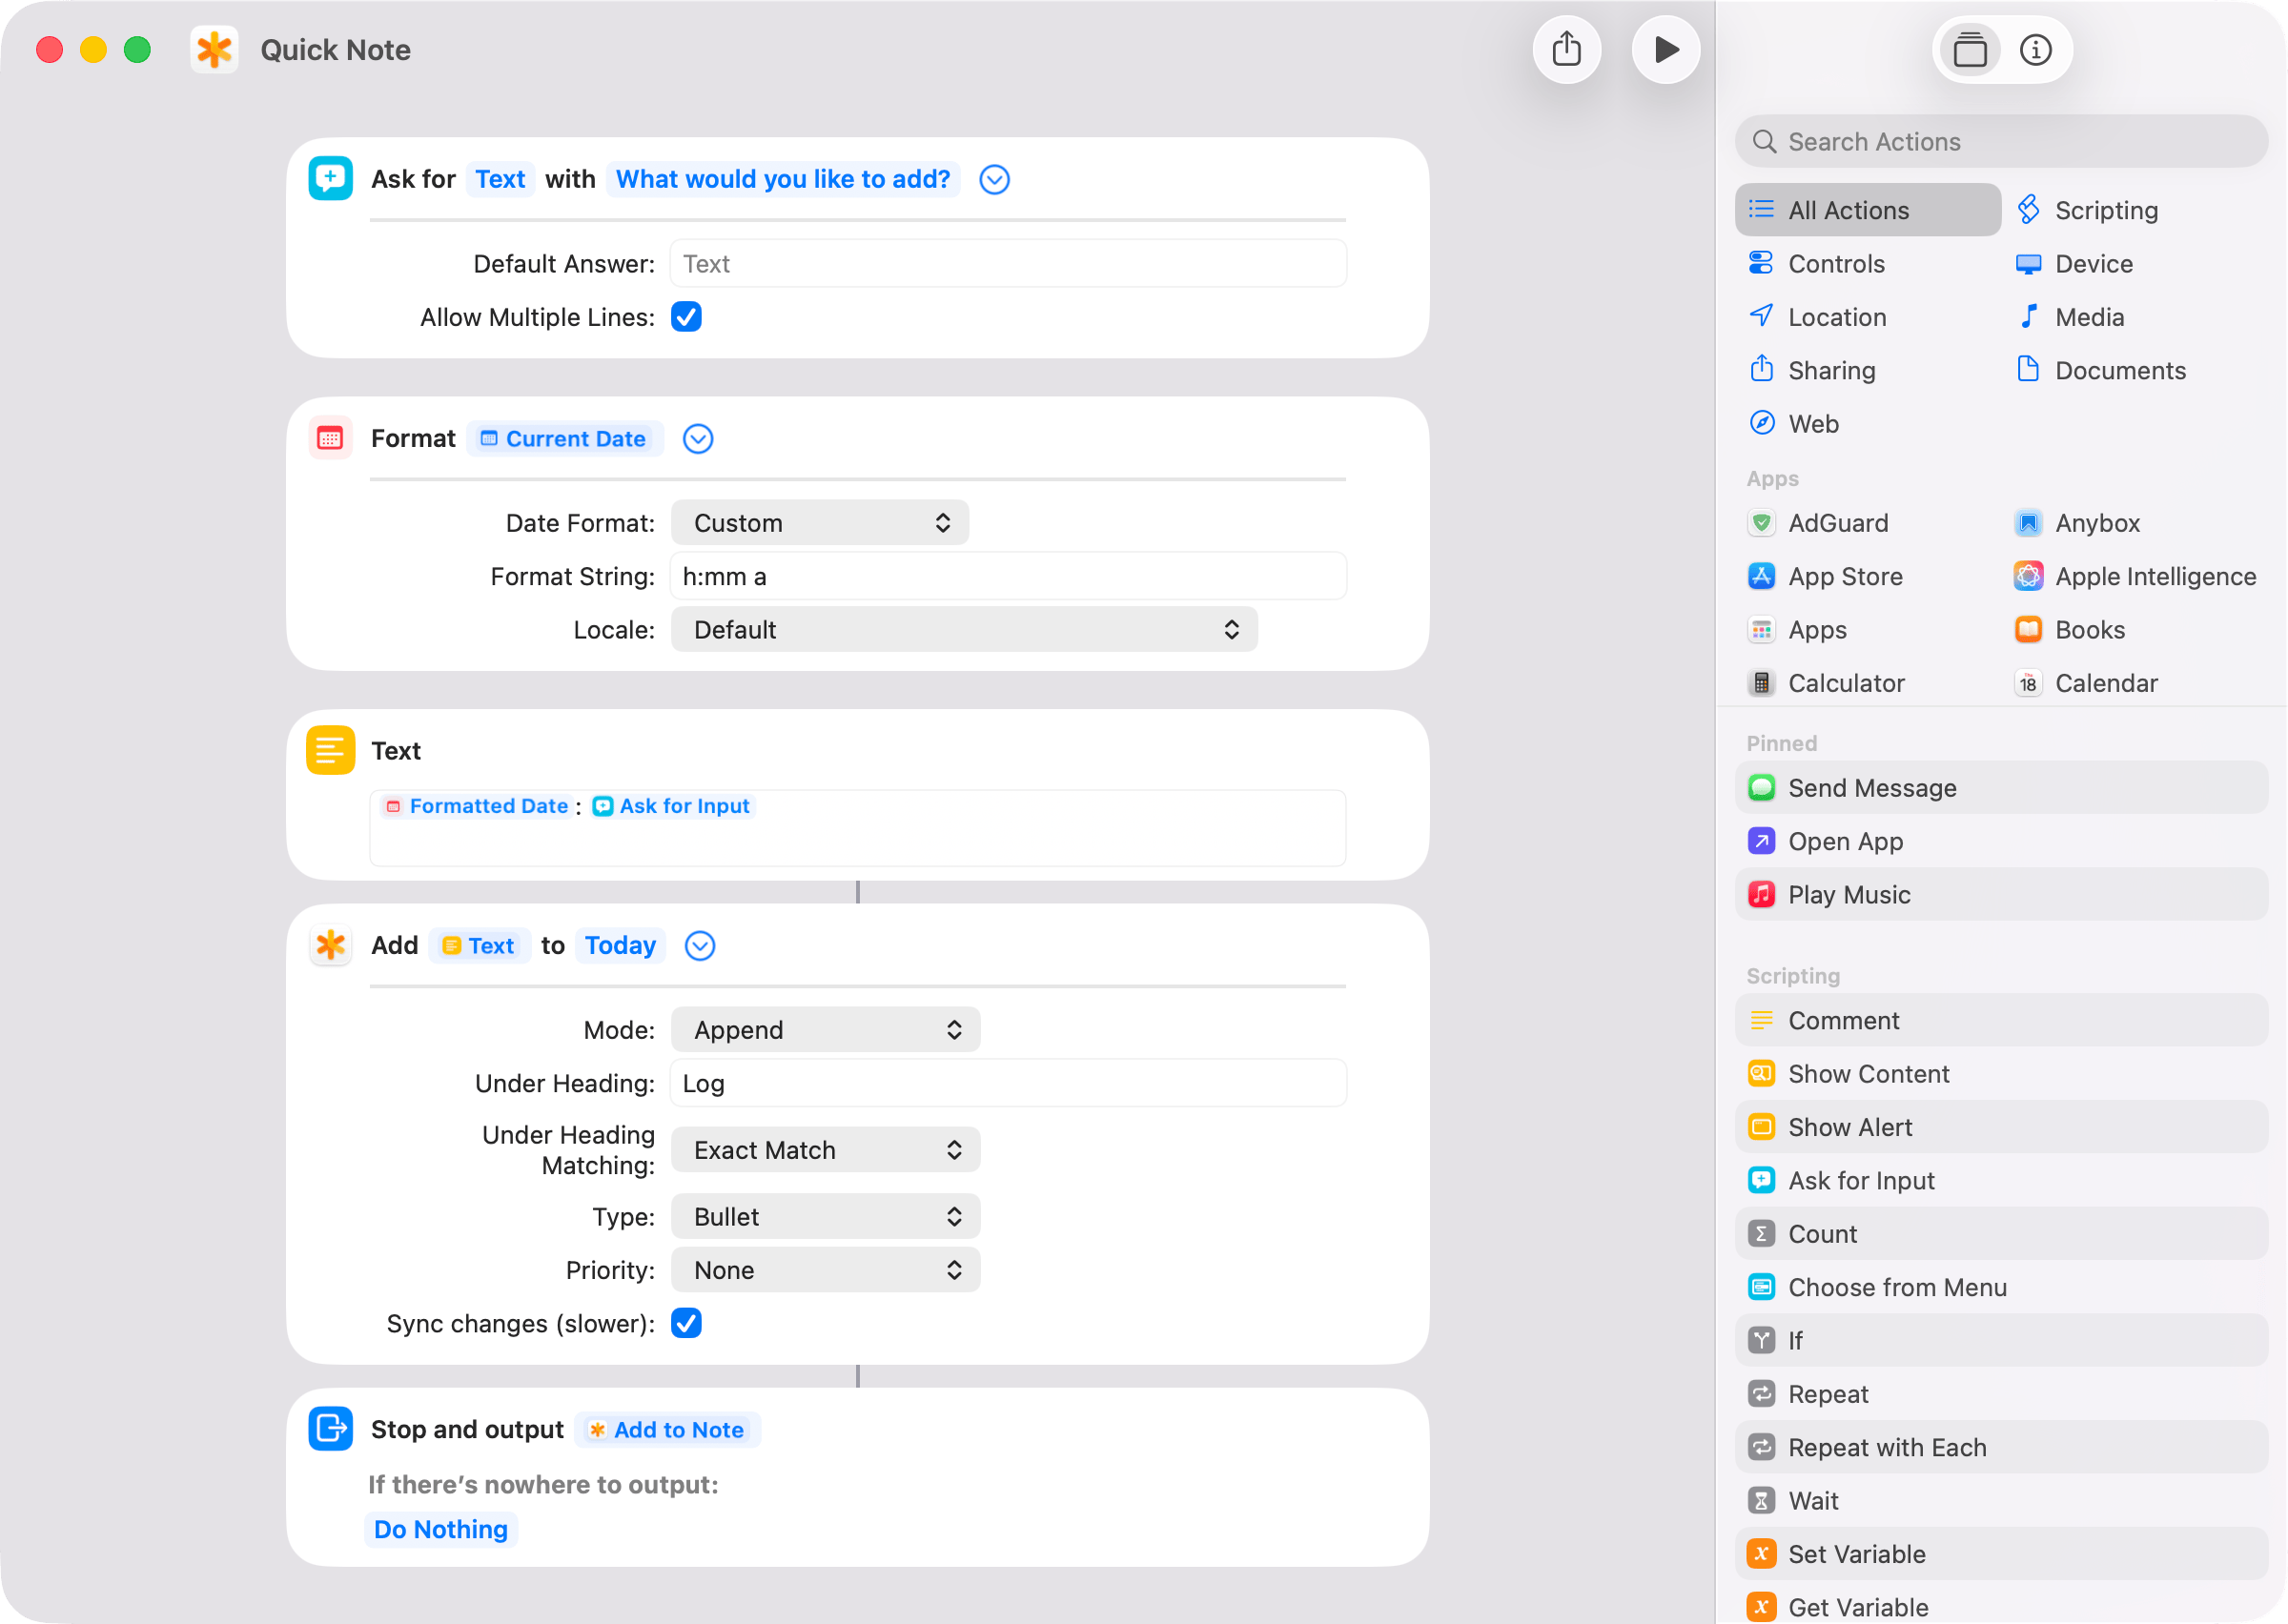Open the Type Bullet dropdown
Image resolution: width=2288 pixels, height=1624 pixels.
825,1217
